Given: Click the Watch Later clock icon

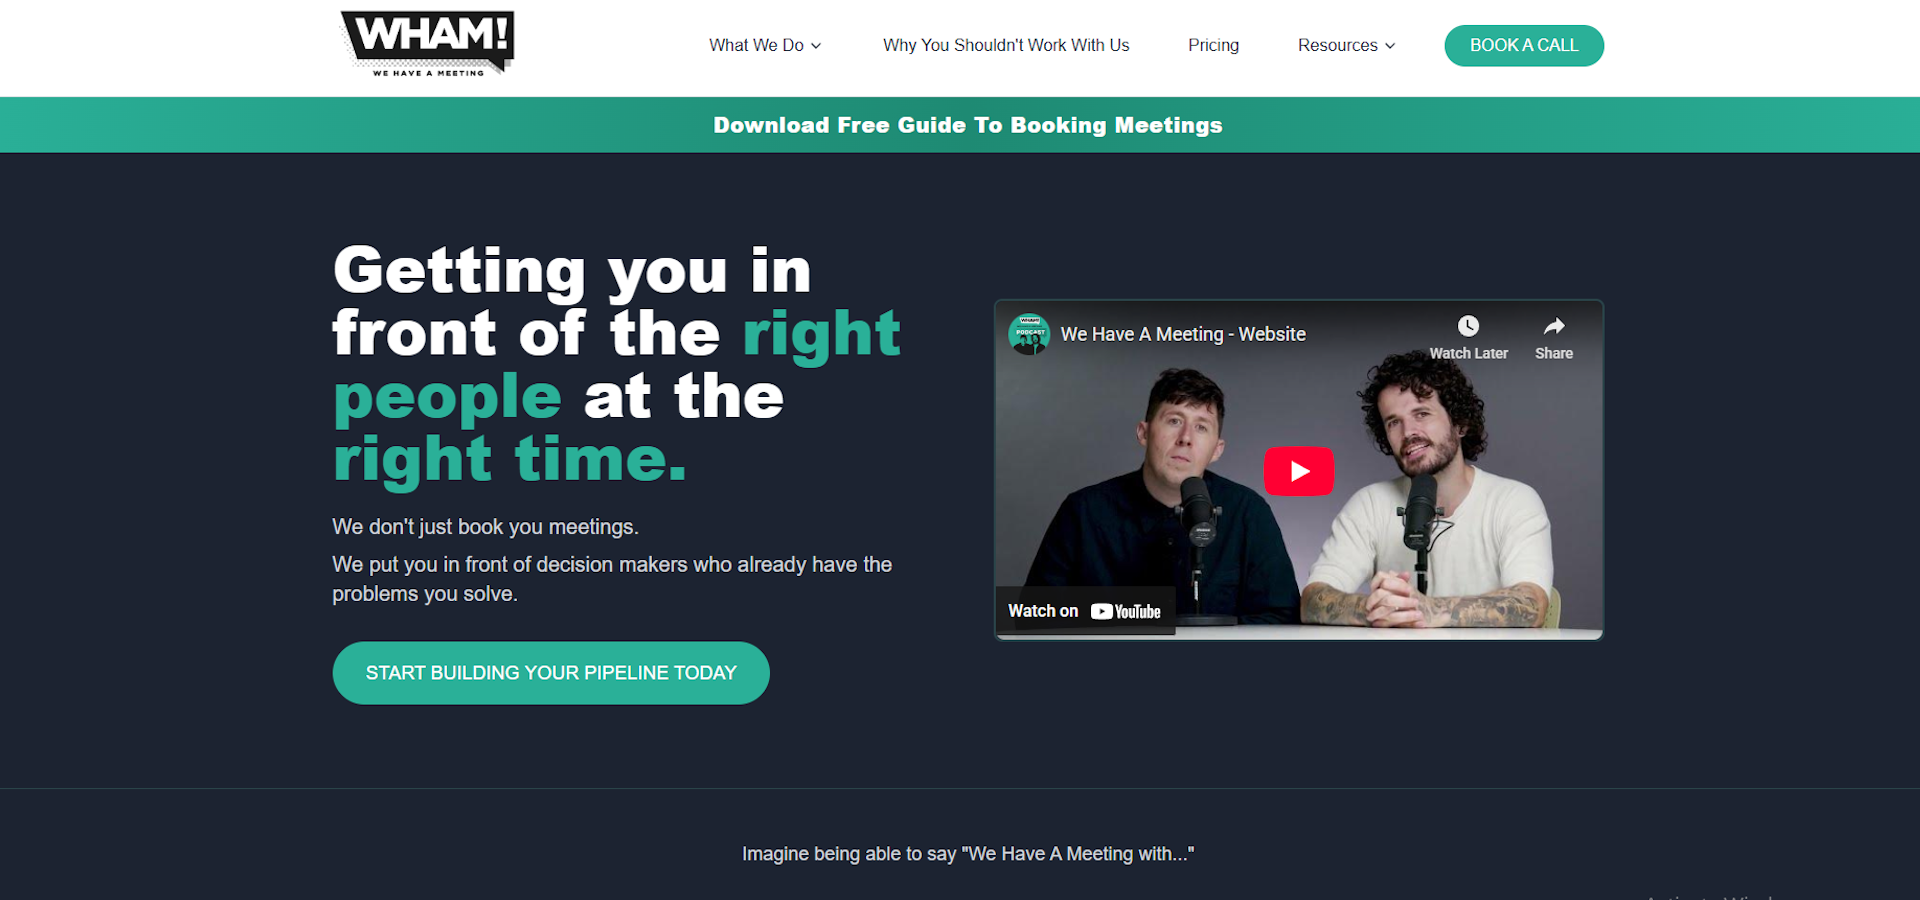Looking at the screenshot, I should tap(1468, 326).
